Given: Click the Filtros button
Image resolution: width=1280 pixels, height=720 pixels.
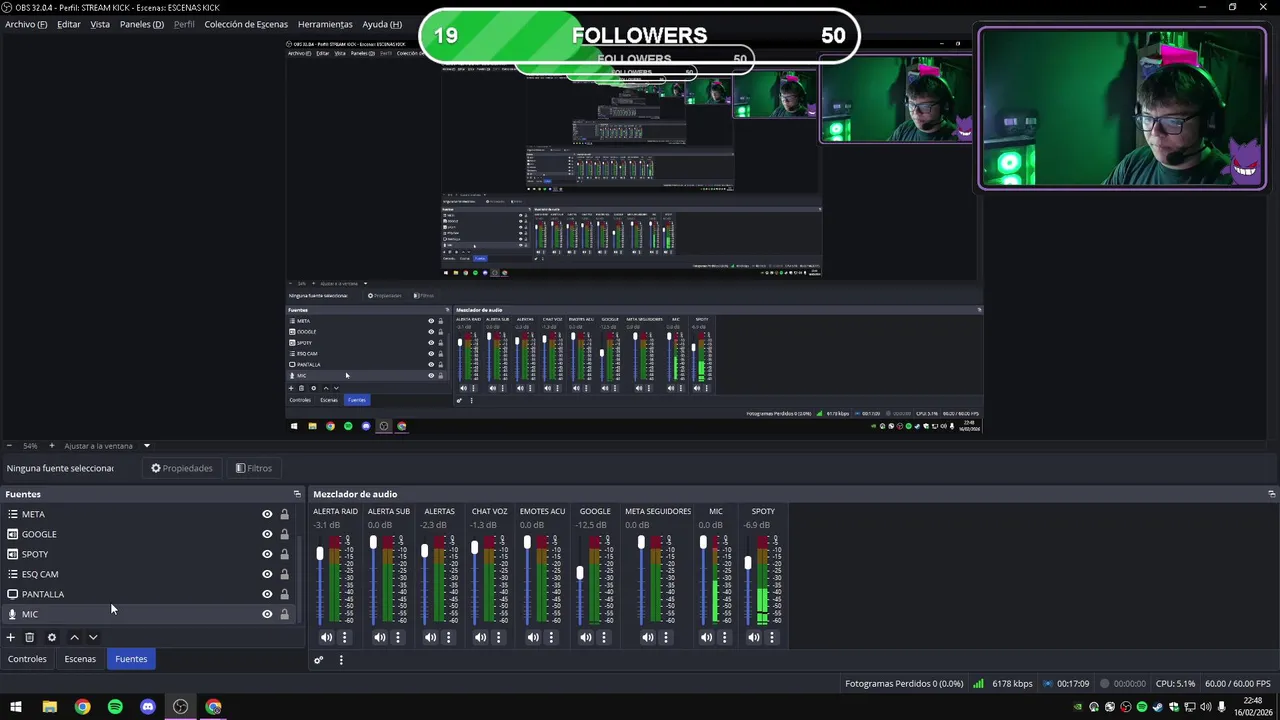Looking at the screenshot, I should coord(254,468).
